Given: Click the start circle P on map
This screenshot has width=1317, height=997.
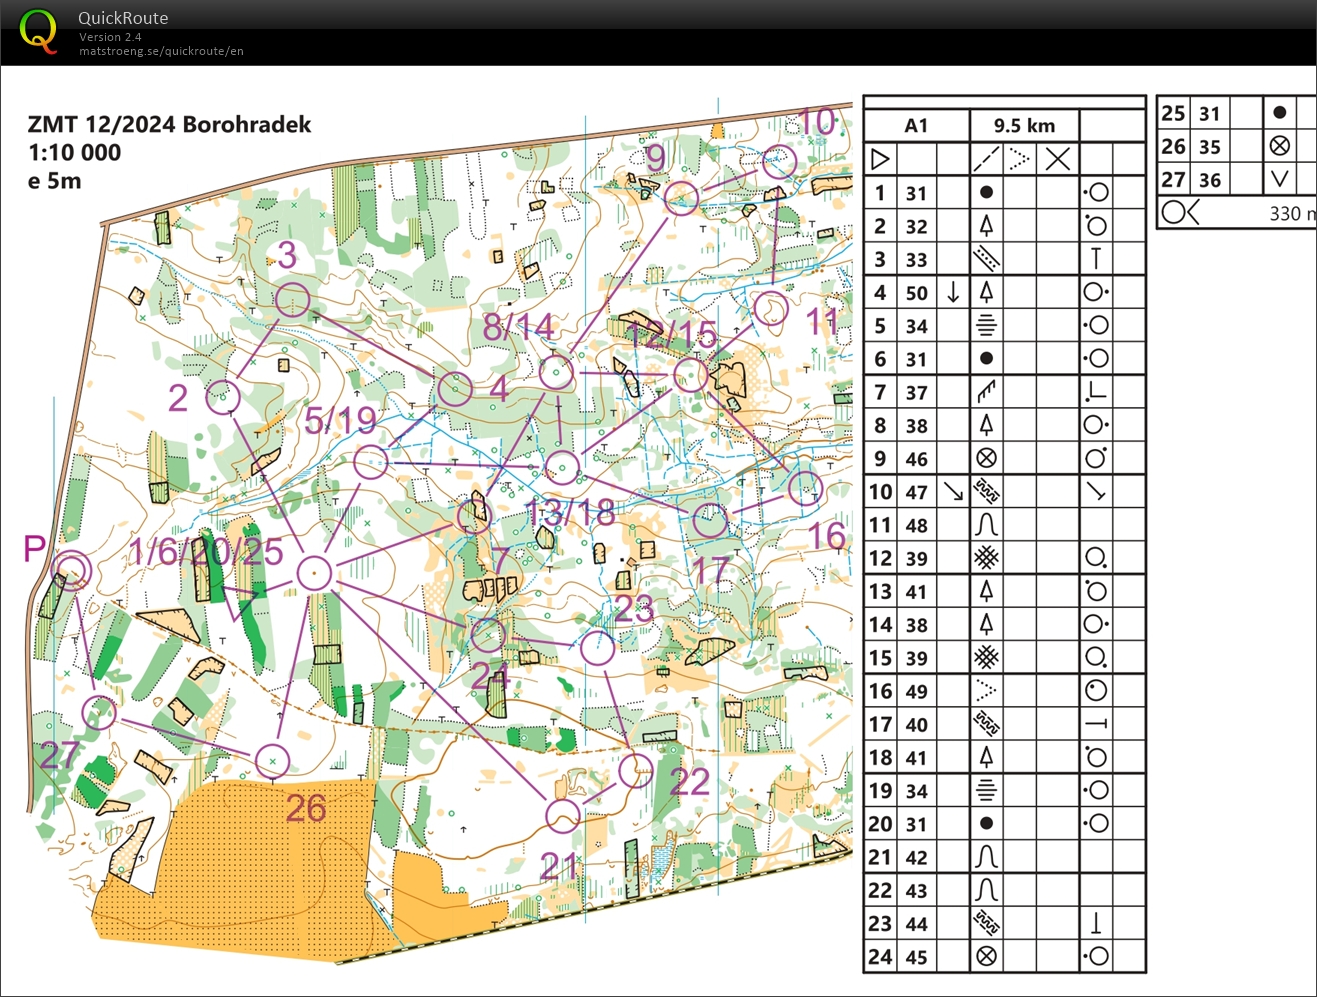Looking at the screenshot, I should click(71, 570).
